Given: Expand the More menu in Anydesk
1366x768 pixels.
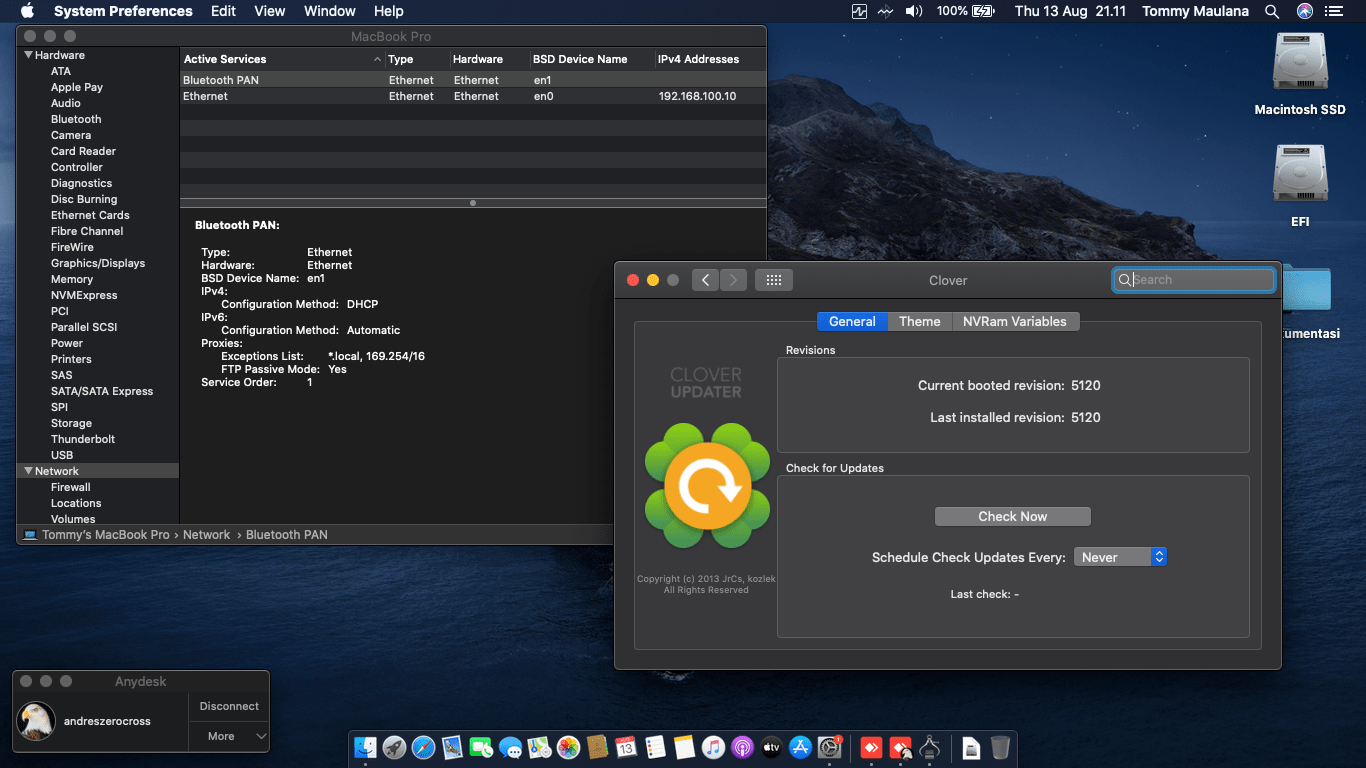Looking at the screenshot, I should click(x=229, y=736).
